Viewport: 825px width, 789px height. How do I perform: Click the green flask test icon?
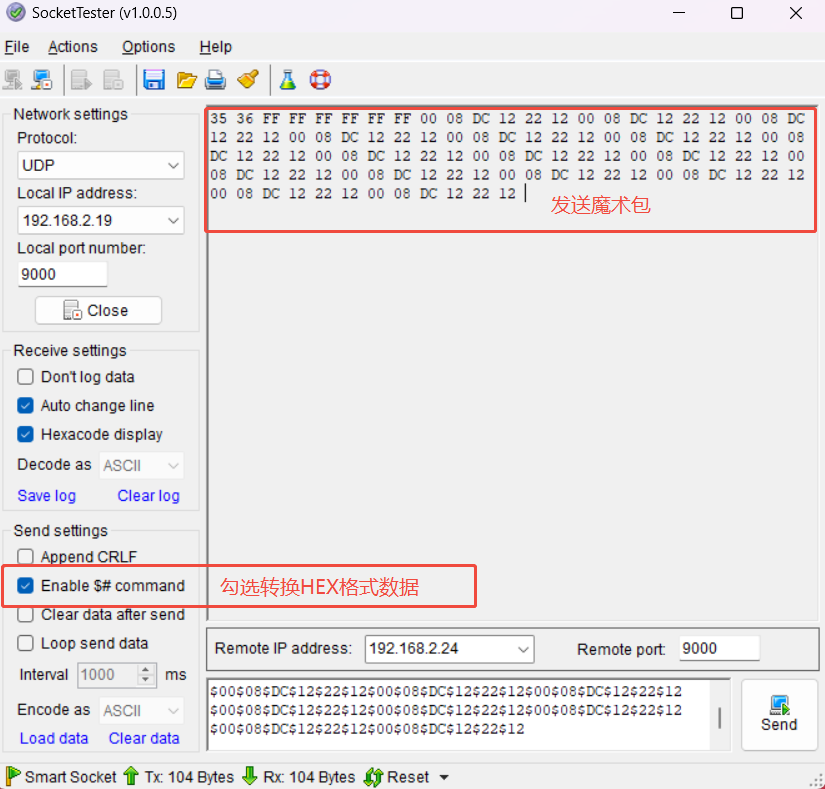point(288,80)
